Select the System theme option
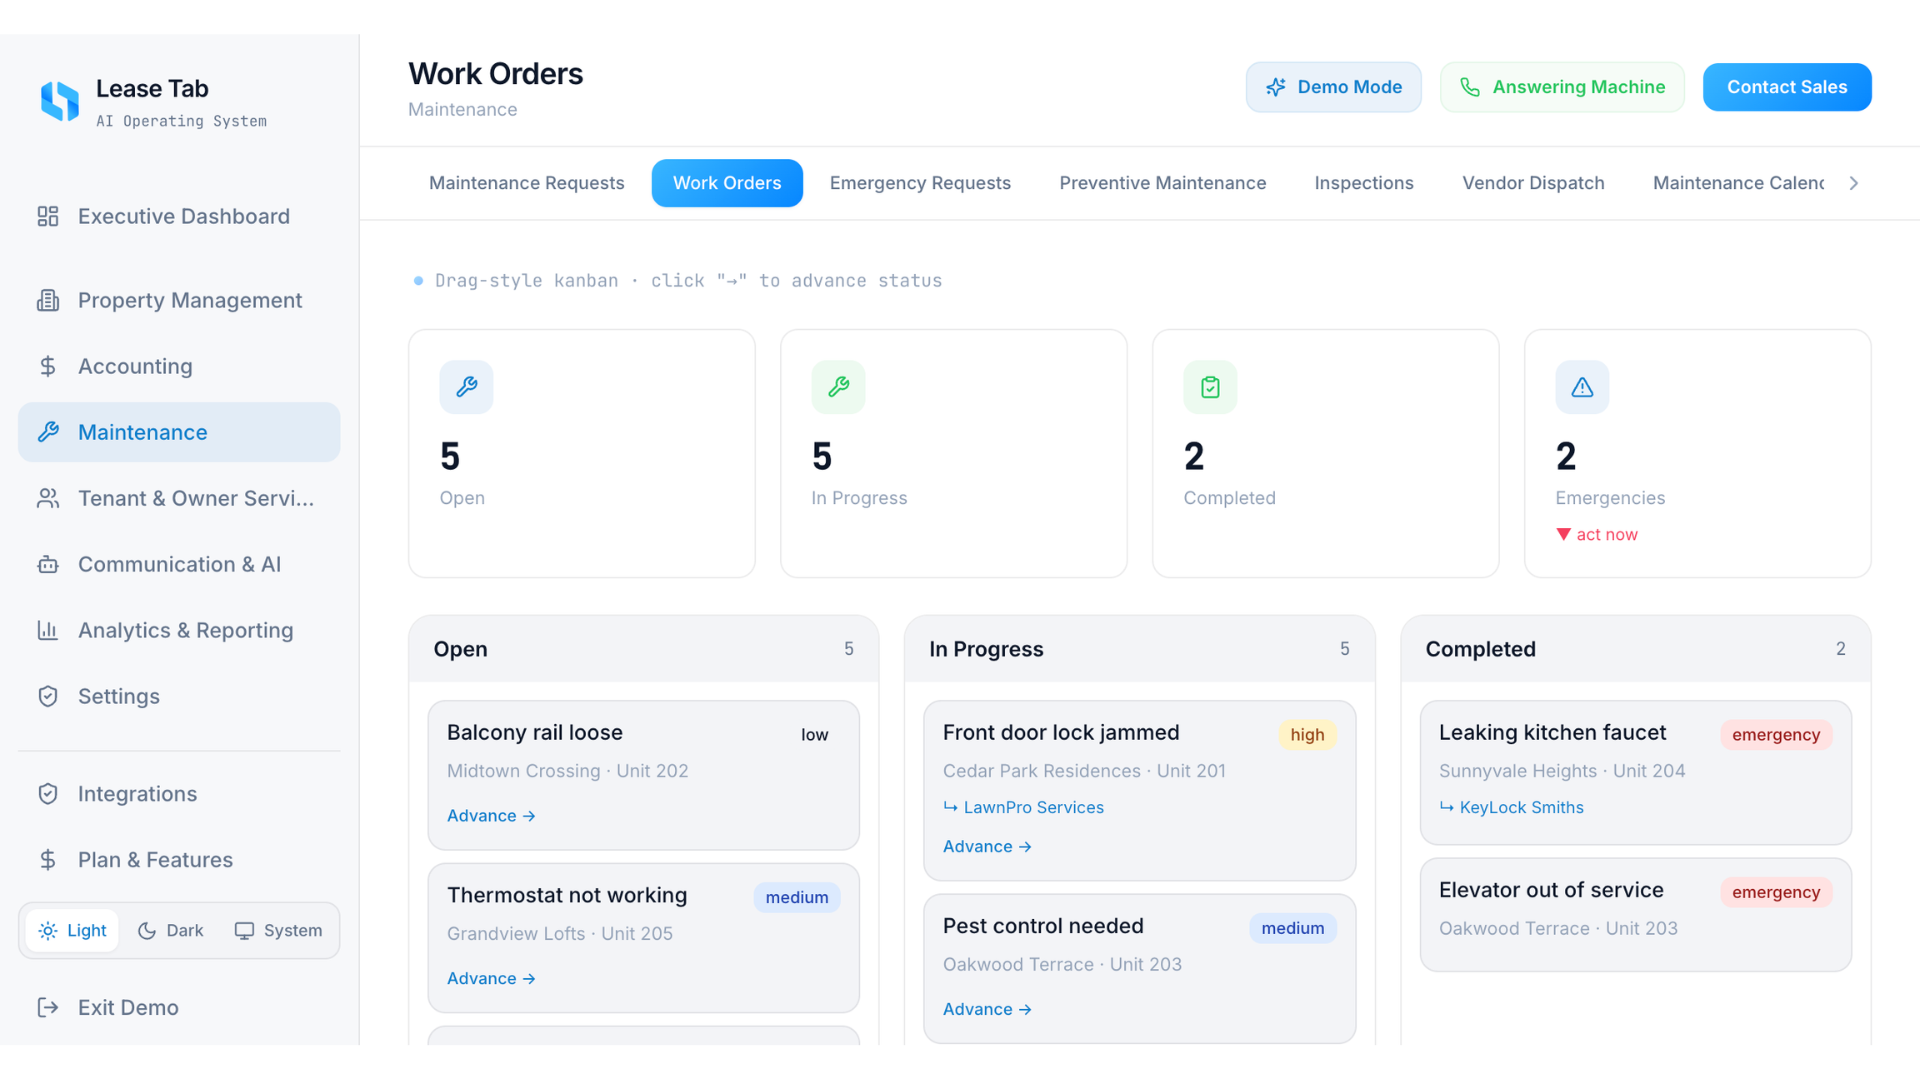Screen dimensions: 1920x1080 [278, 931]
